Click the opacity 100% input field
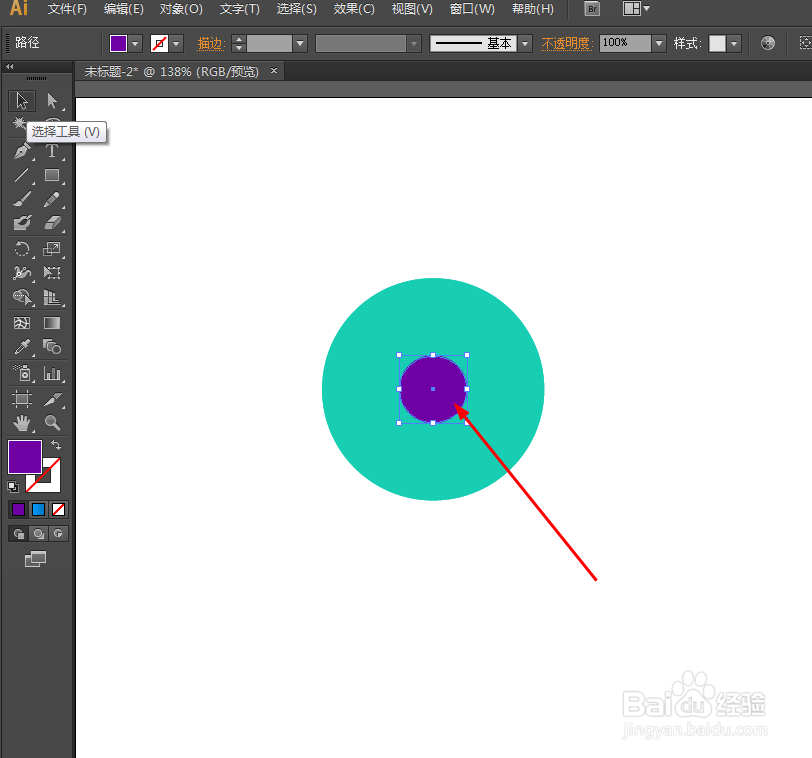Screen dimensions: 812x758 (625, 43)
